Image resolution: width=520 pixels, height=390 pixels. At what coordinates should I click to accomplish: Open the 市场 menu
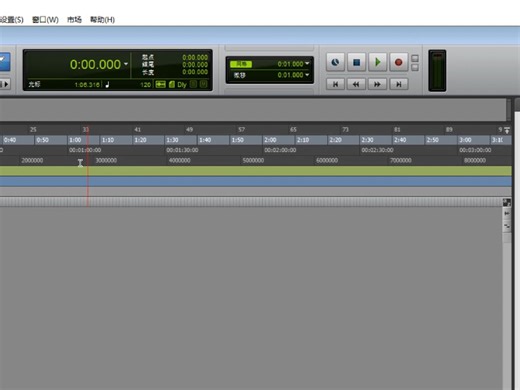74,20
